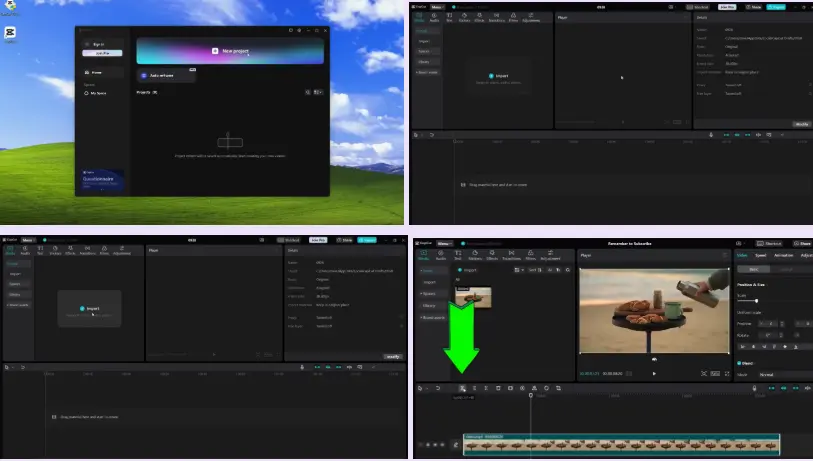Select the imported picnic video thumbnail in media bin
This screenshot has width=813, height=461.
pos(473,297)
